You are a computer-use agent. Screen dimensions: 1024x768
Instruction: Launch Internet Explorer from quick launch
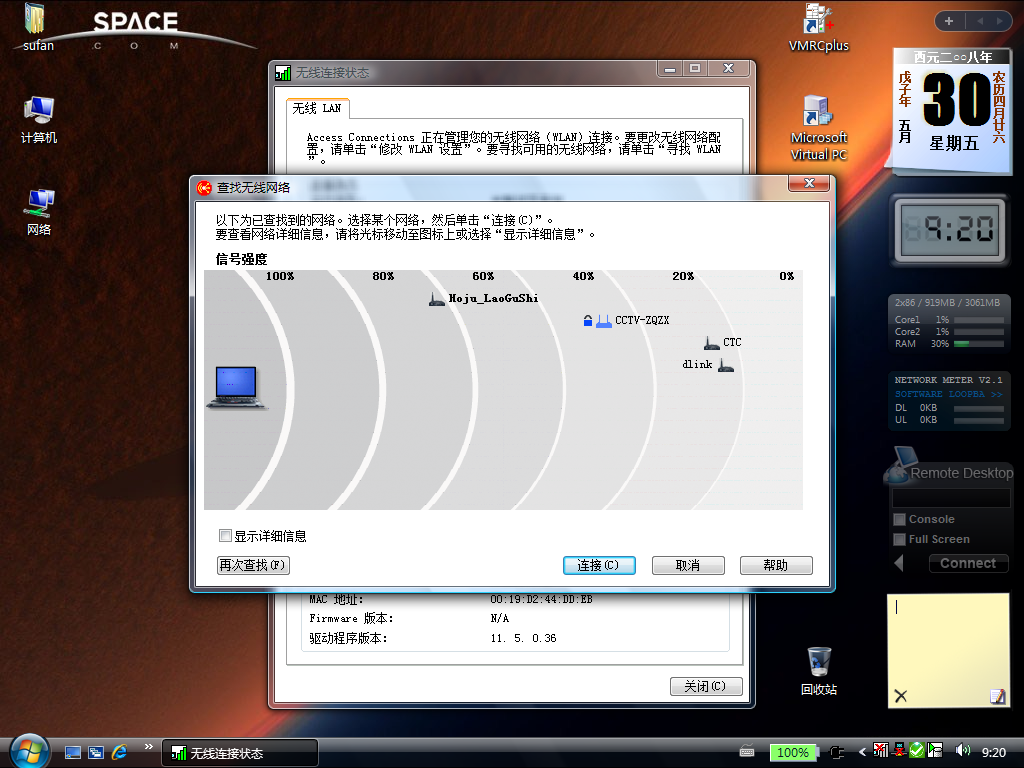point(120,752)
